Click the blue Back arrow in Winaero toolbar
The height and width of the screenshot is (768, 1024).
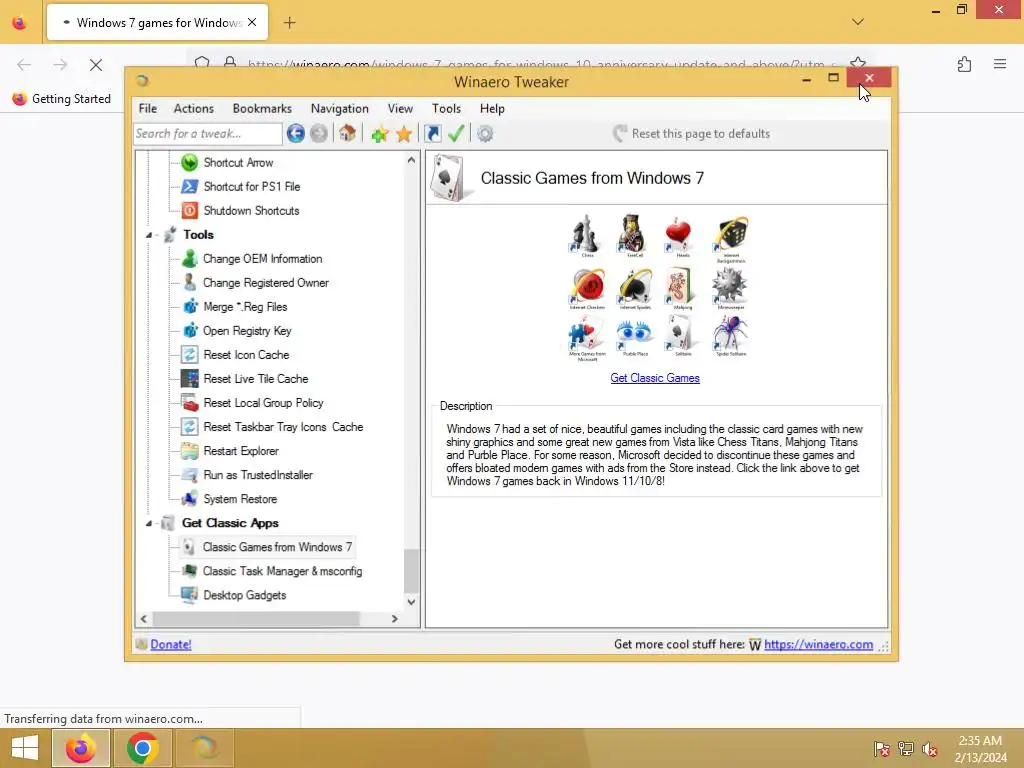point(295,134)
